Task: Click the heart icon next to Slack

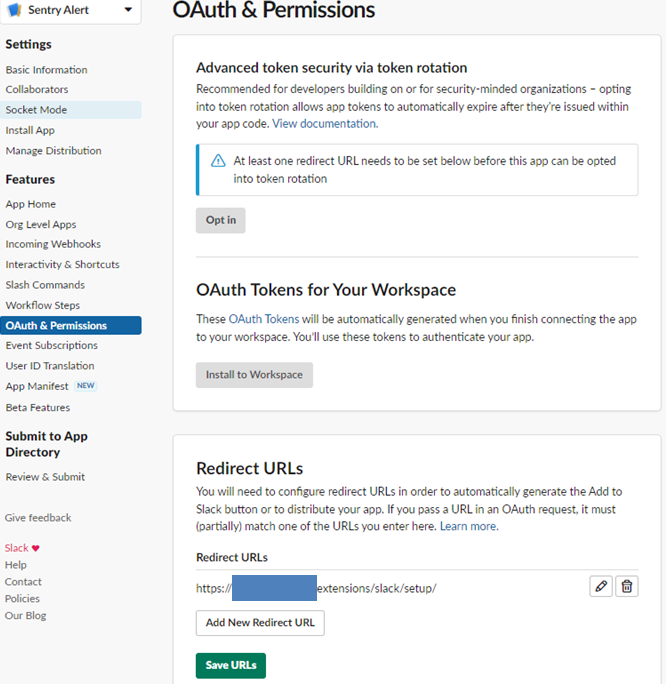Action: coord(36,548)
